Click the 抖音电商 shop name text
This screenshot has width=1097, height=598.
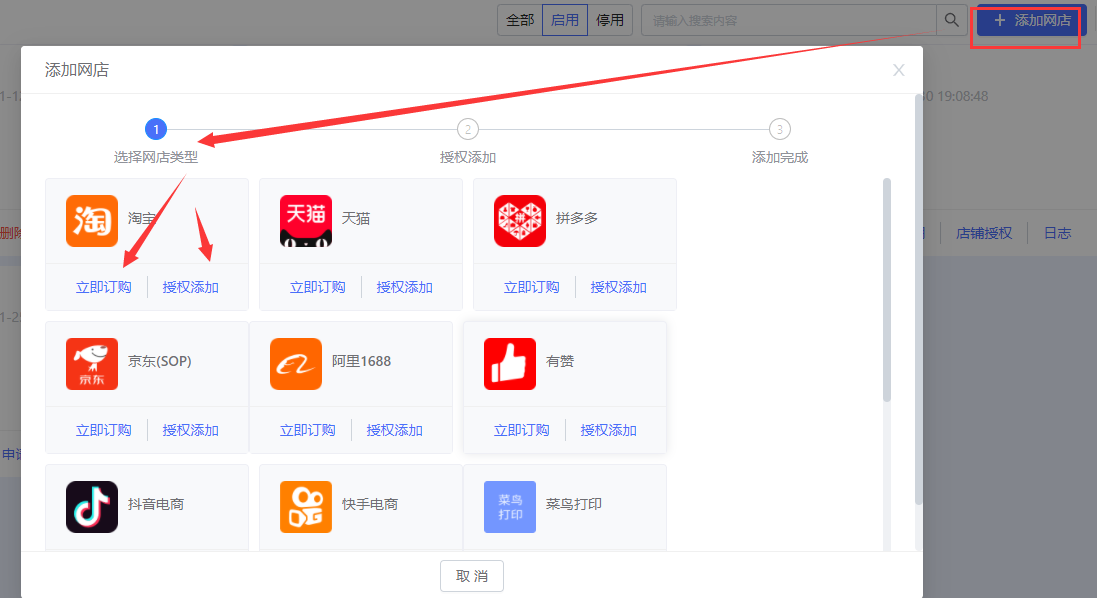[156, 504]
